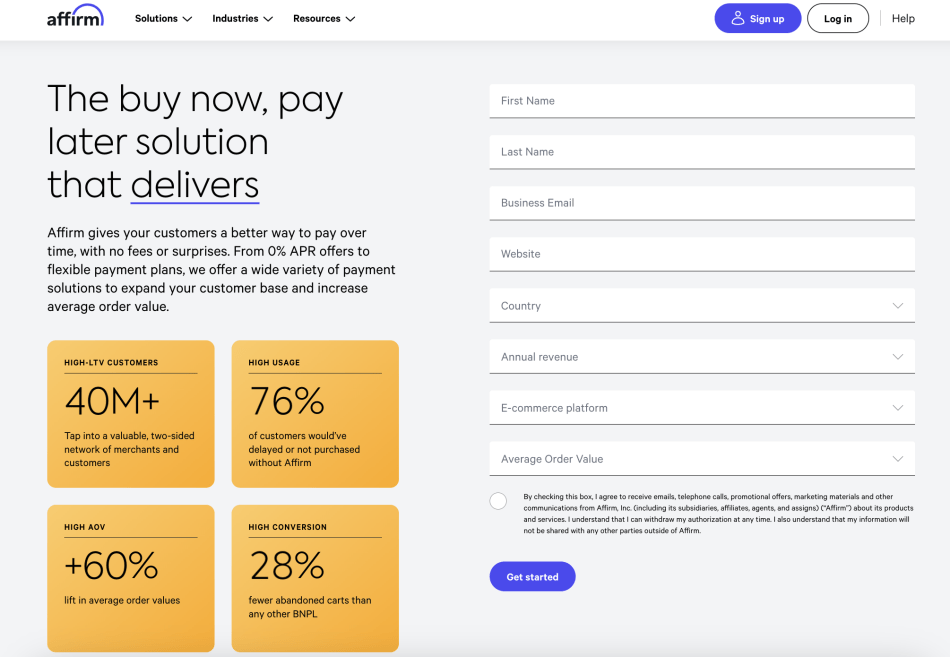The width and height of the screenshot is (950, 657).
Task: Select the Business Email field
Action: [x=702, y=202]
